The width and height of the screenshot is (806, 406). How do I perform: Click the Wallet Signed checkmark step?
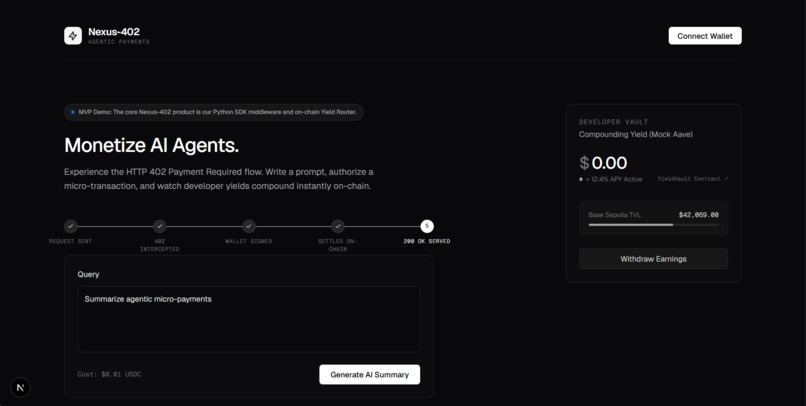pyautogui.click(x=249, y=226)
